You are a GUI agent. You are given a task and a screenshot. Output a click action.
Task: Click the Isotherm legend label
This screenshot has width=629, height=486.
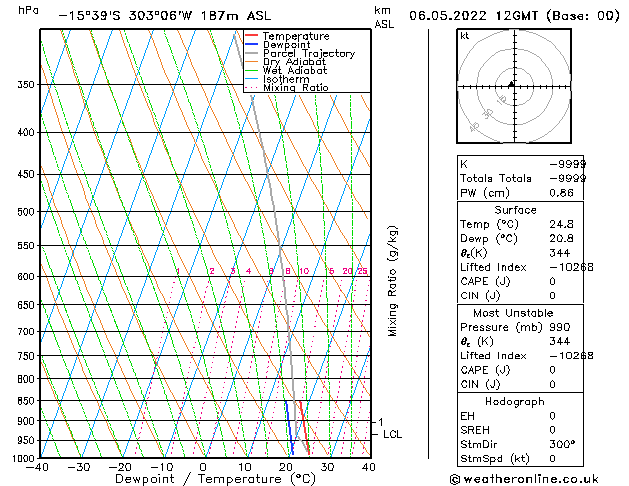point(286,79)
